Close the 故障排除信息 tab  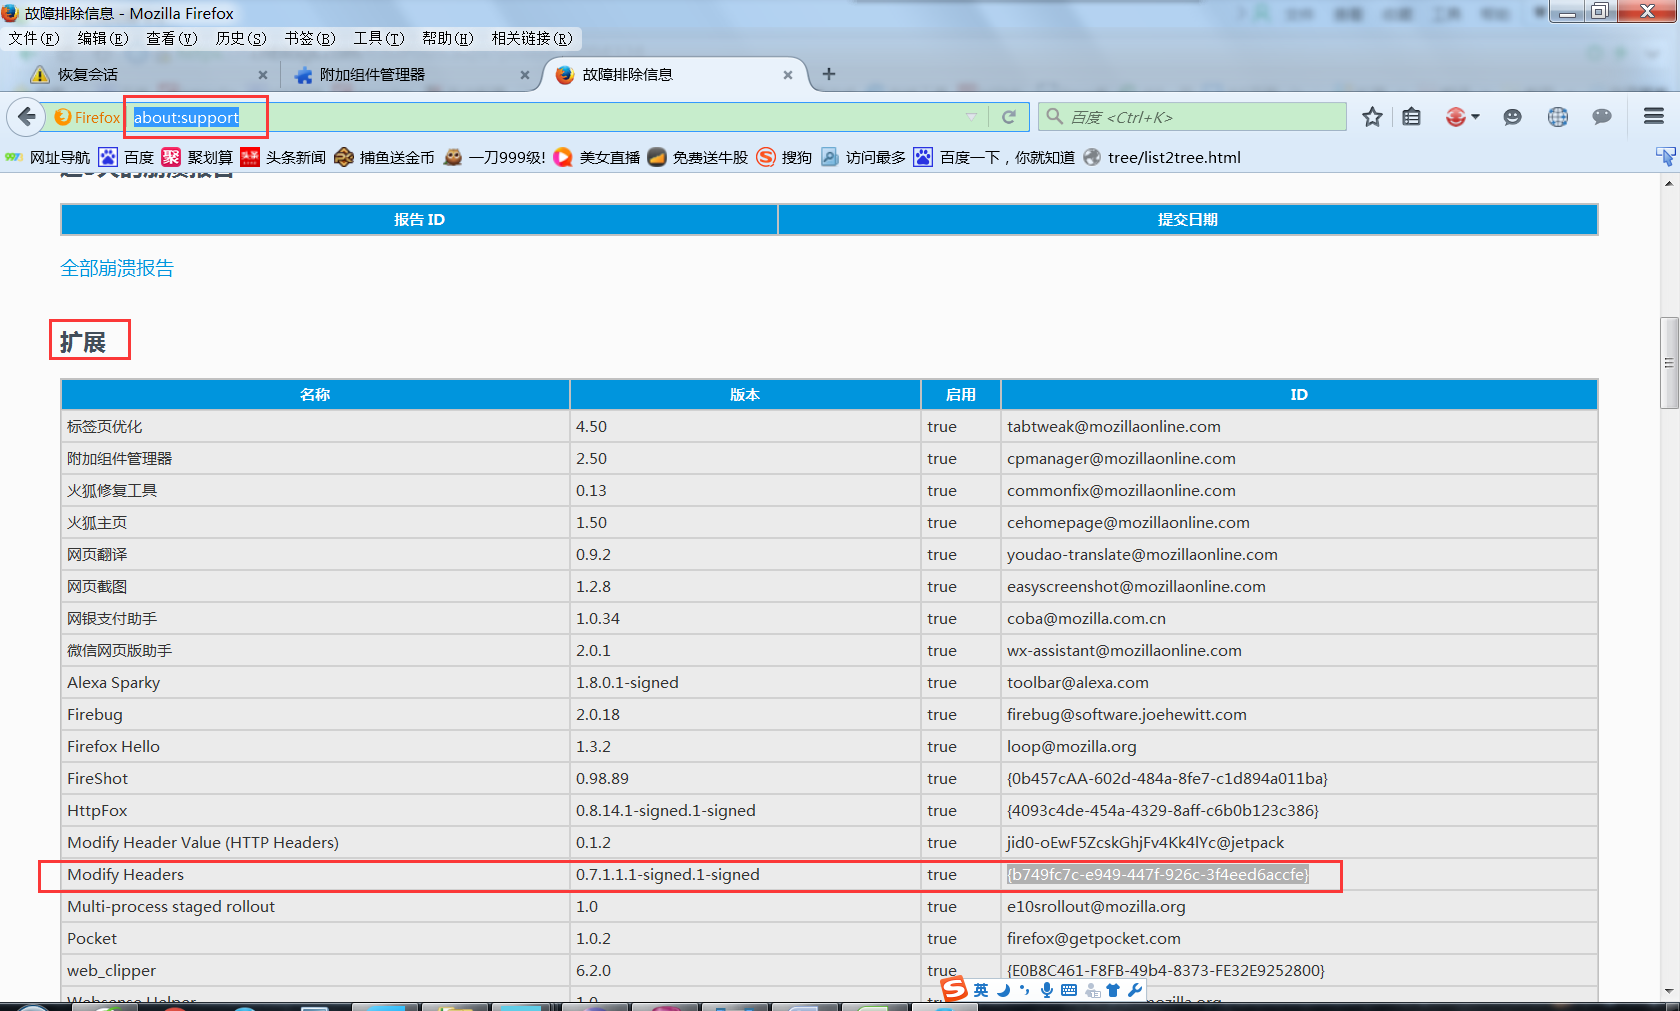(x=788, y=75)
